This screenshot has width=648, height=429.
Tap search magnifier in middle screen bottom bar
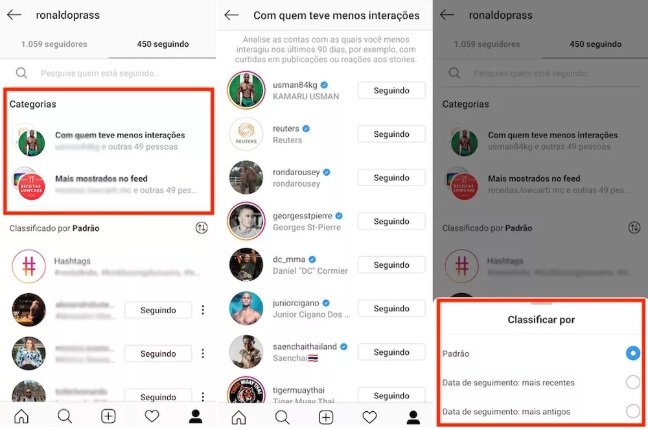tap(282, 417)
